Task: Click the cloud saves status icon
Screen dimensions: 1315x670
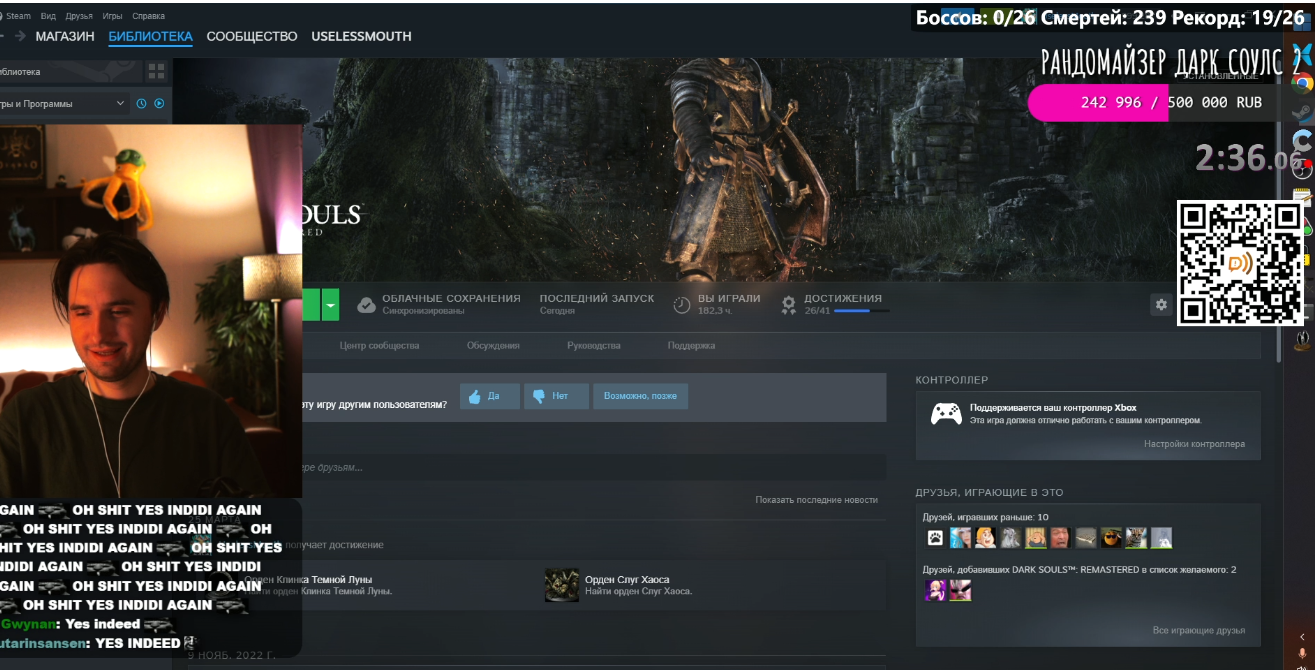Action: click(367, 304)
